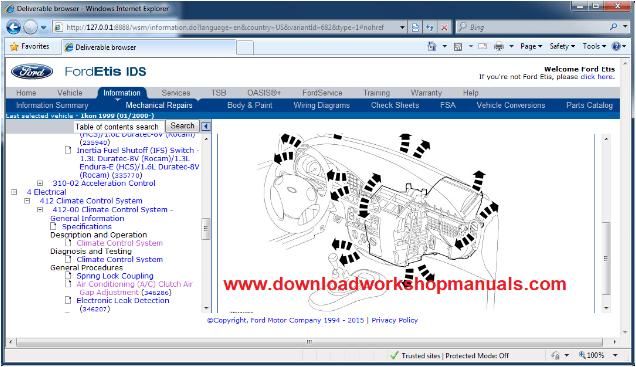This screenshot has height=367, width=636.
Task: Open the Vehicle navigation tab
Action: click(70, 93)
